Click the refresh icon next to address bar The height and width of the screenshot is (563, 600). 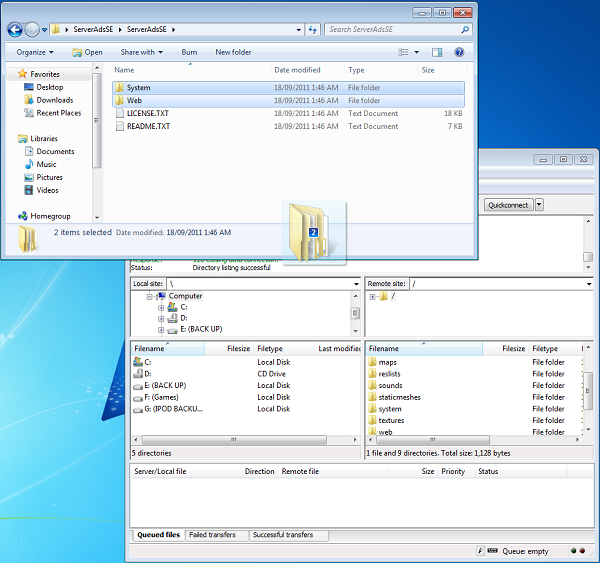point(313,29)
